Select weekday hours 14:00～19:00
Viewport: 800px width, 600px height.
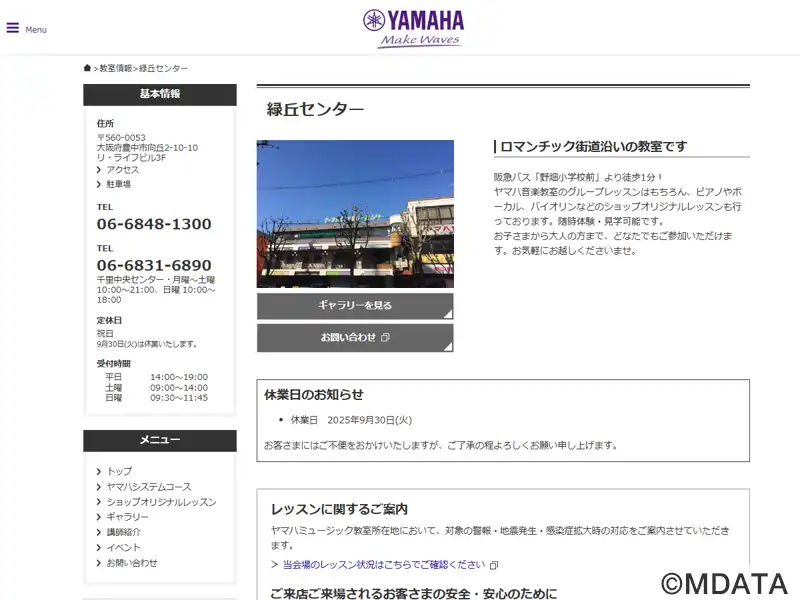tap(179, 377)
